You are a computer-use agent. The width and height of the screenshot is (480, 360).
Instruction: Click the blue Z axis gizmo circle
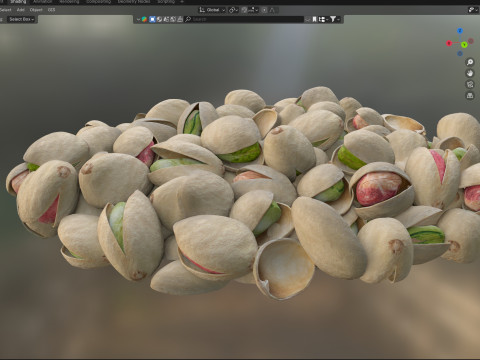[460, 31]
